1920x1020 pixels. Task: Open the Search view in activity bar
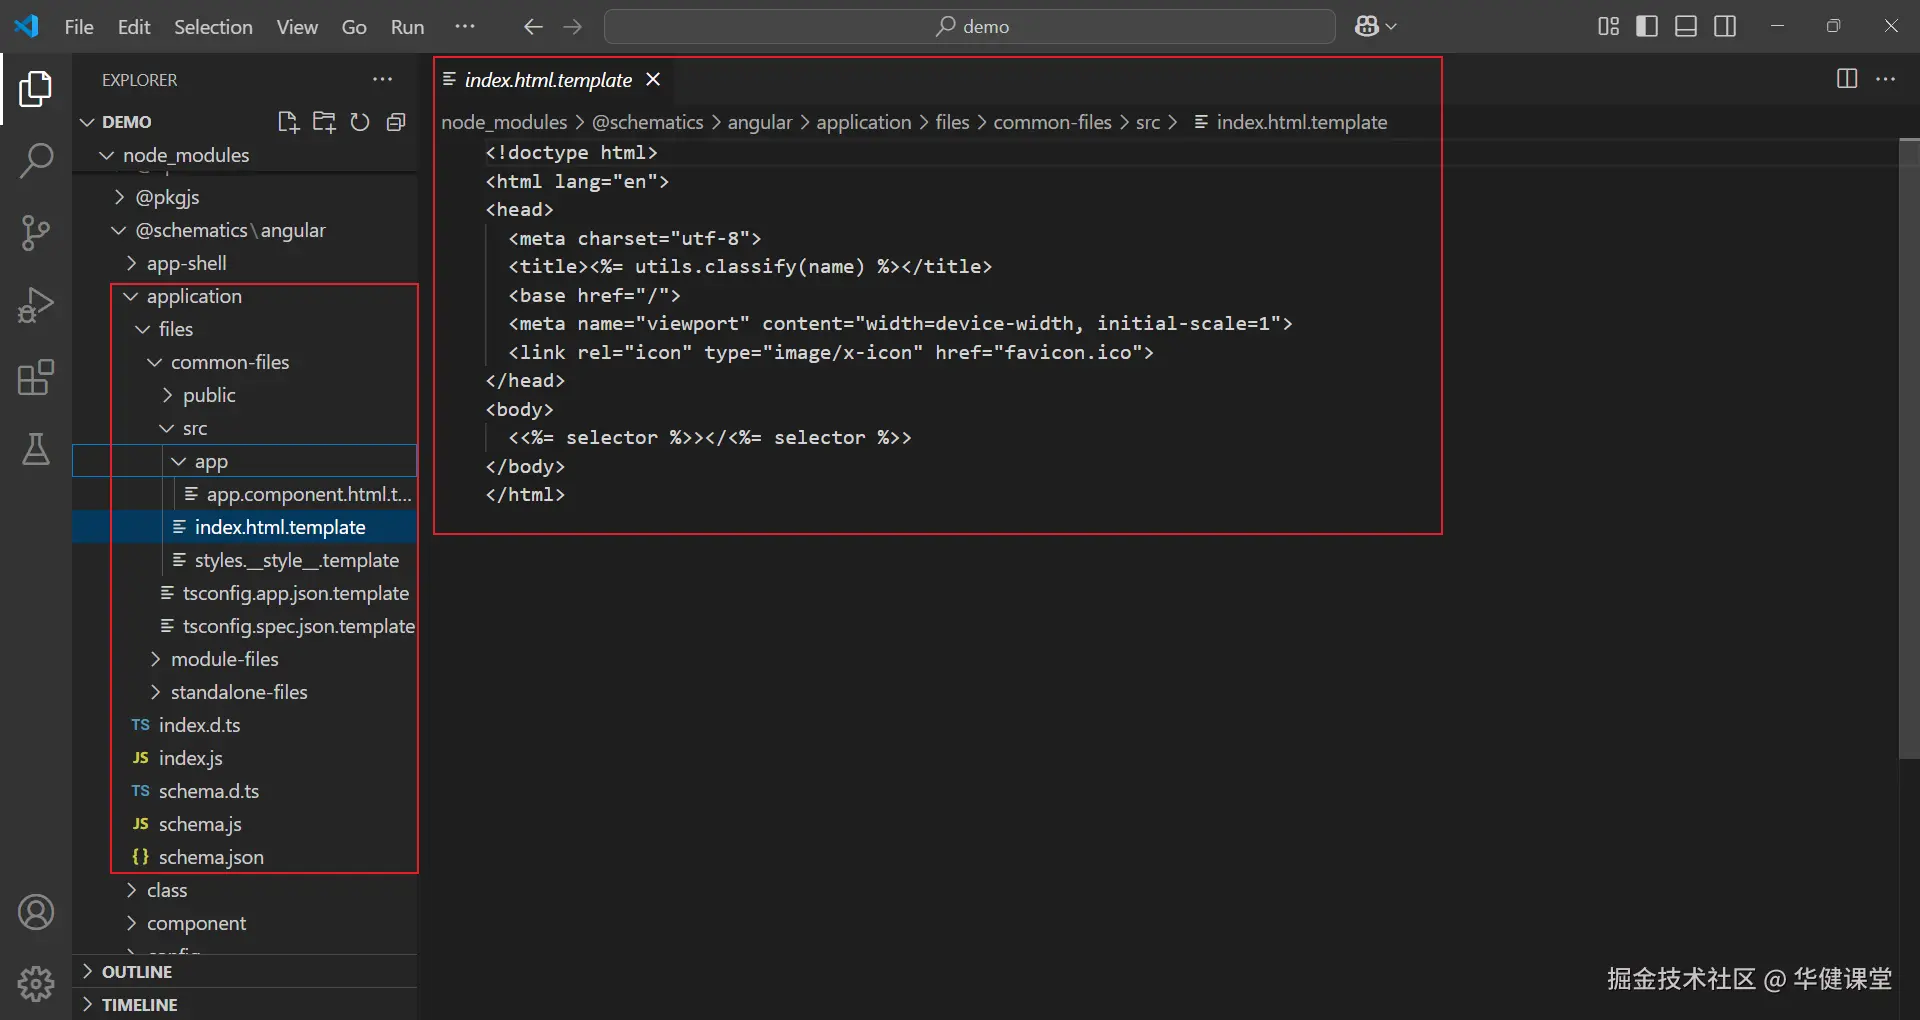pyautogui.click(x=36, y=160)
